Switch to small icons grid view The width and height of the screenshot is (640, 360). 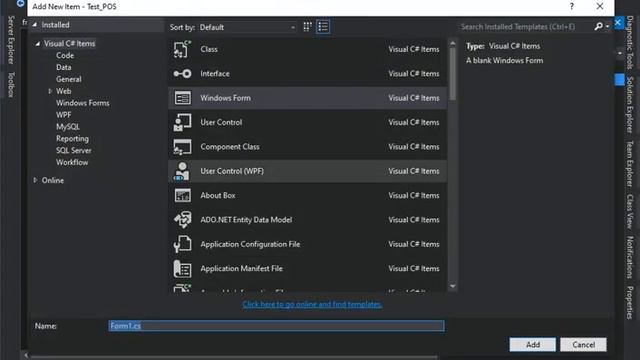click(307, 27)
